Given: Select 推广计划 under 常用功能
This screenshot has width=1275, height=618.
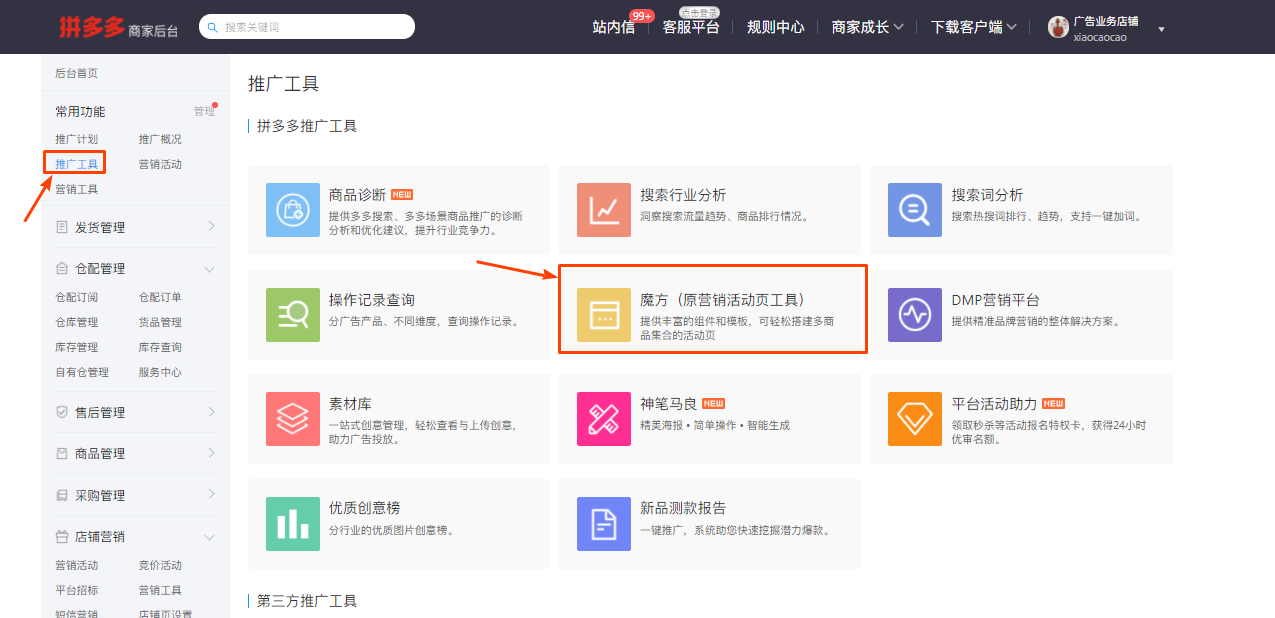Looking at the screenshot, I should [x=77, y=139].
